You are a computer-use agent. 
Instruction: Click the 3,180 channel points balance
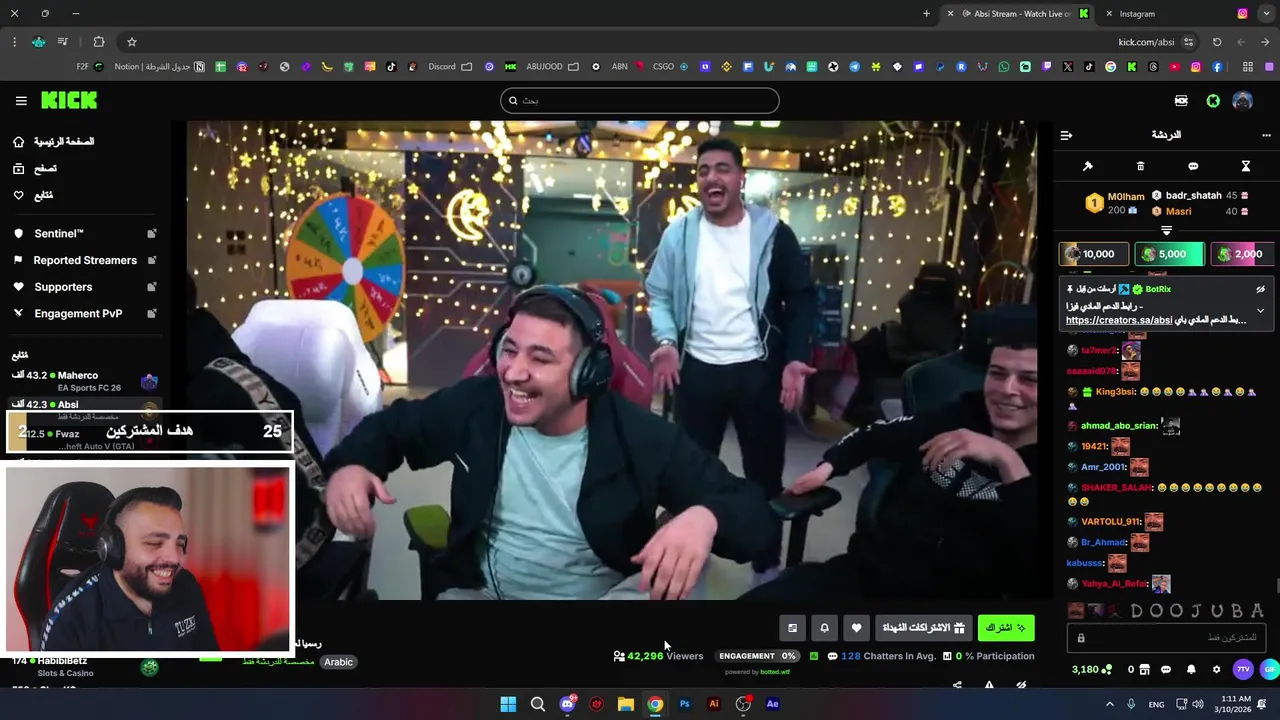tap(1091, 669)
